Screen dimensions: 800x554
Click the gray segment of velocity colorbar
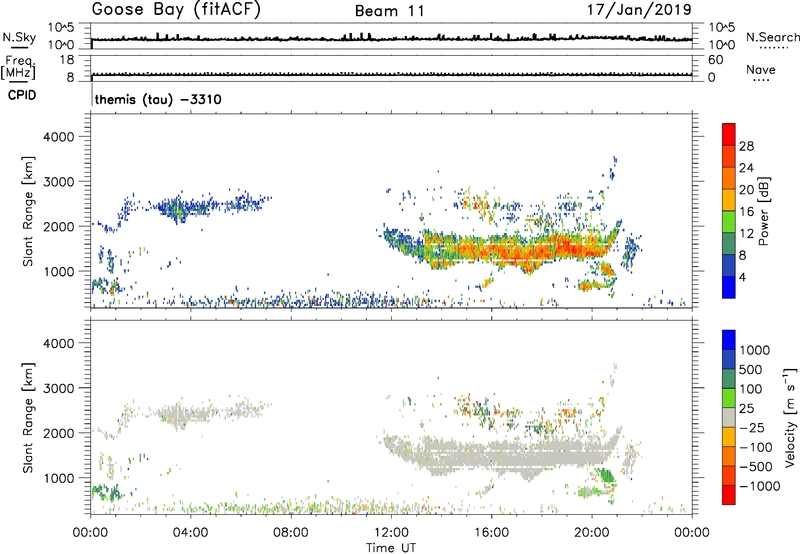[729, 417]
